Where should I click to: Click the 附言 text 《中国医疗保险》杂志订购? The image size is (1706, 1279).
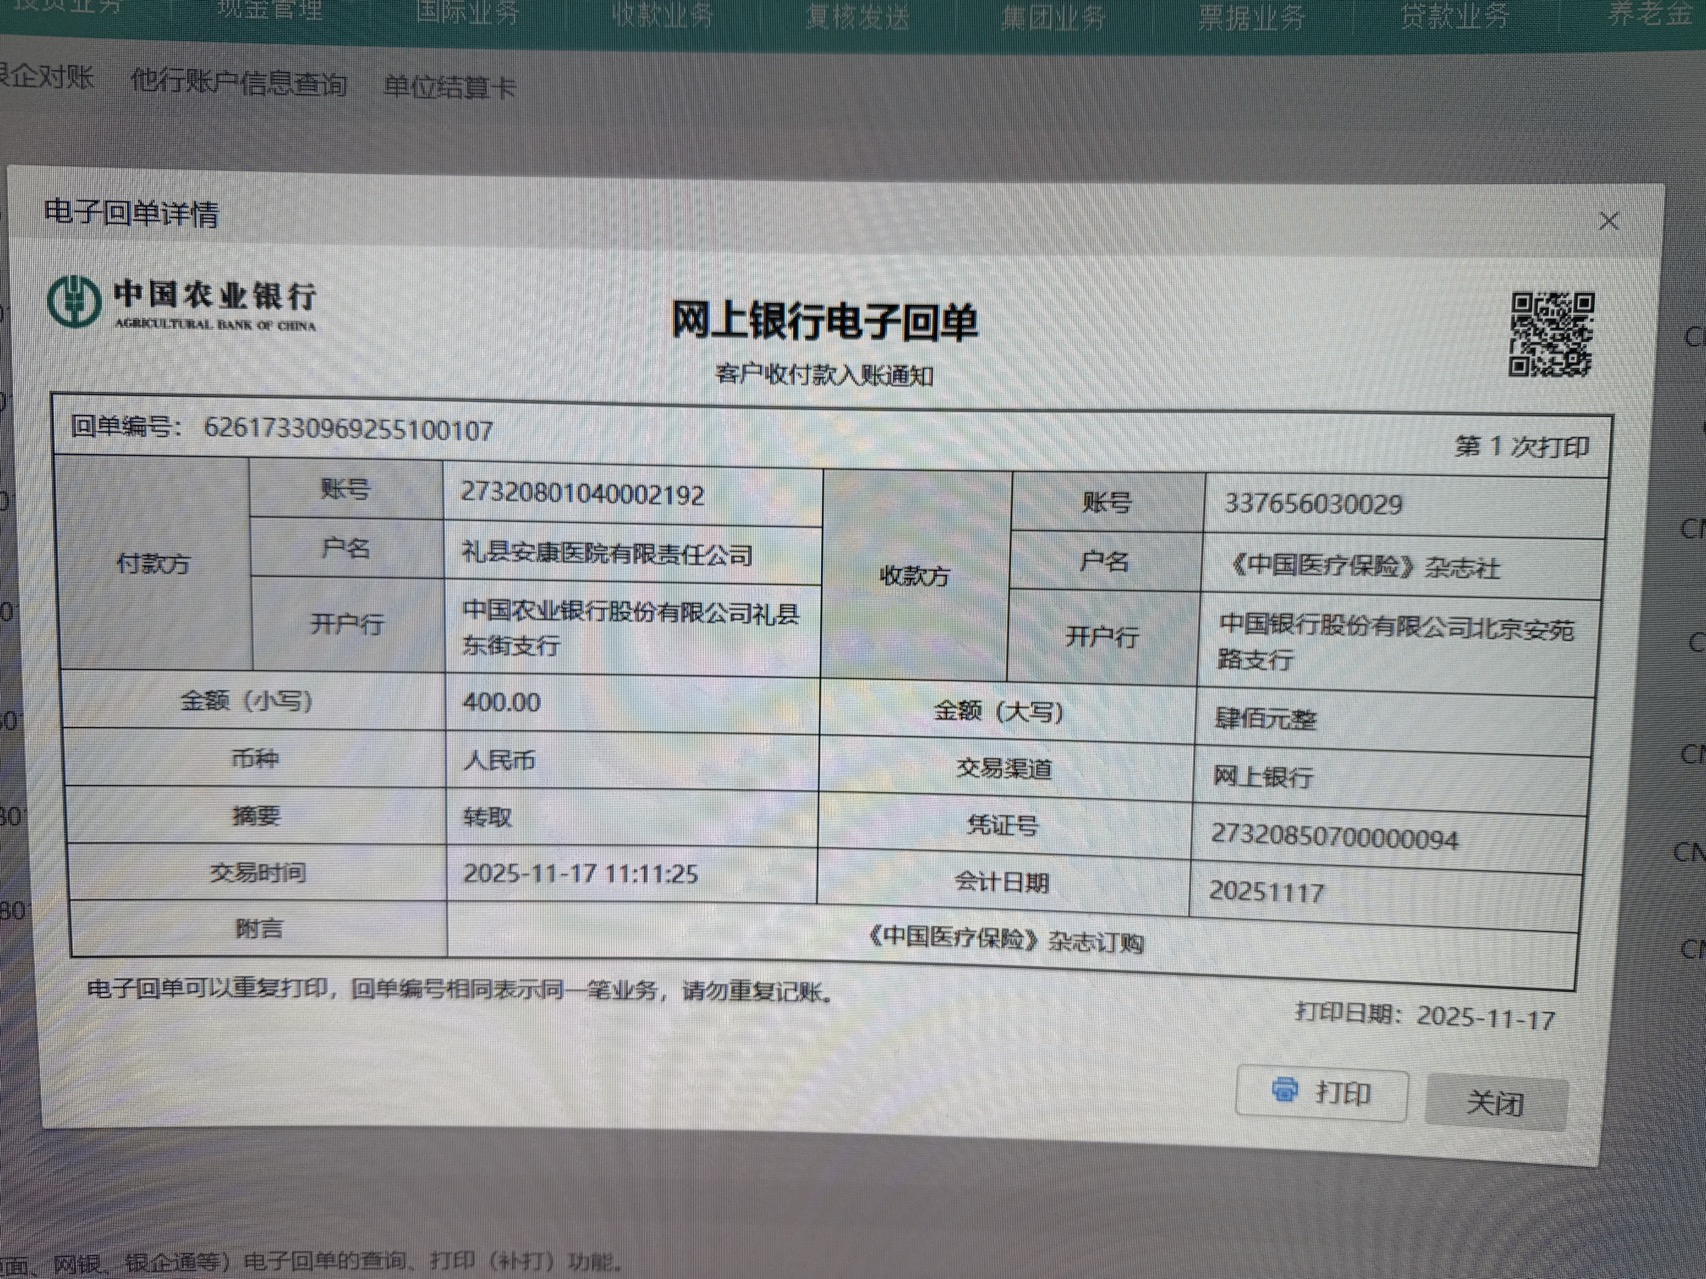[x=1003, y=940]
